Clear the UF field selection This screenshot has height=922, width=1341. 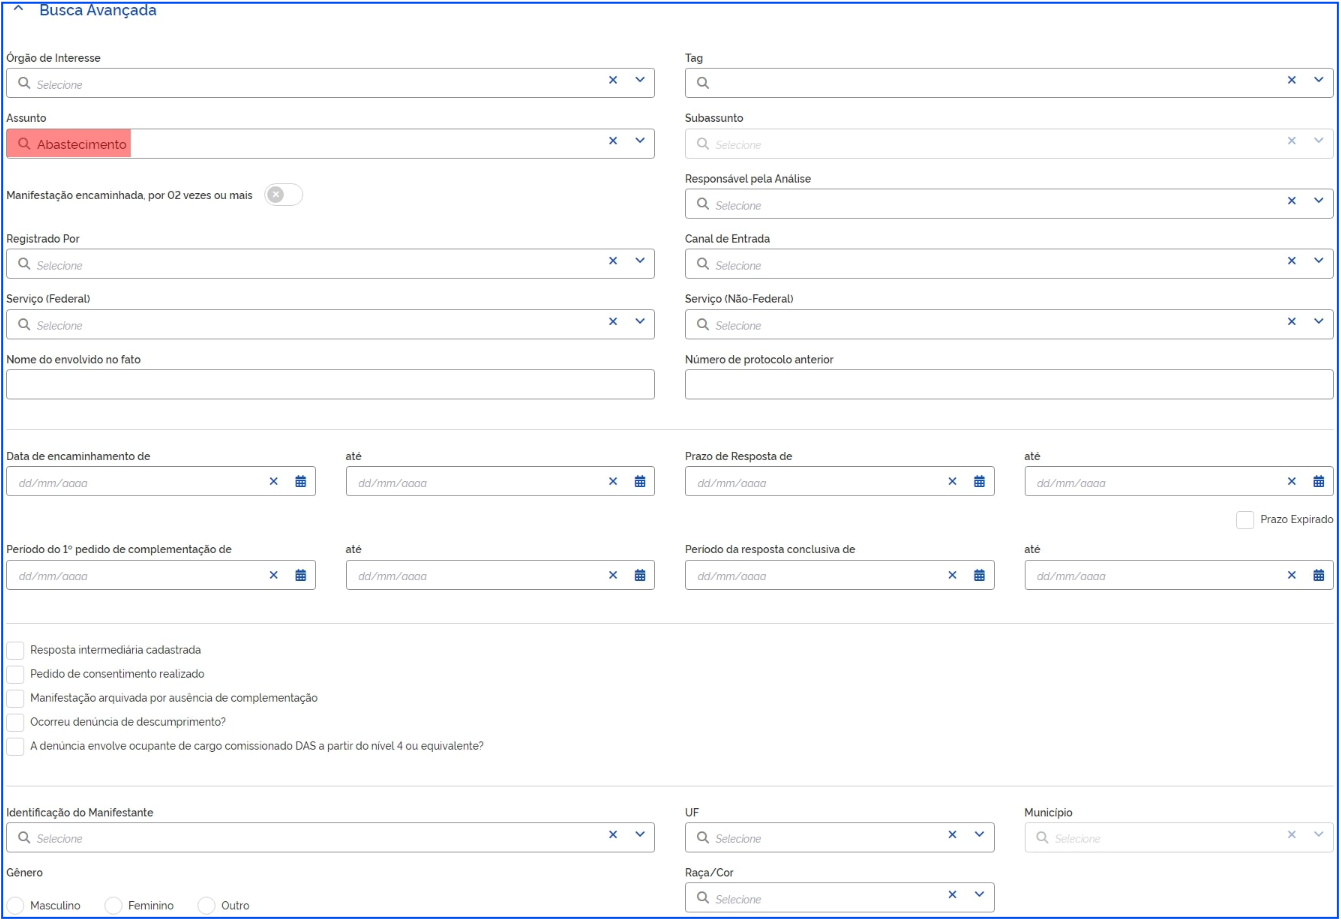[952, 835]
